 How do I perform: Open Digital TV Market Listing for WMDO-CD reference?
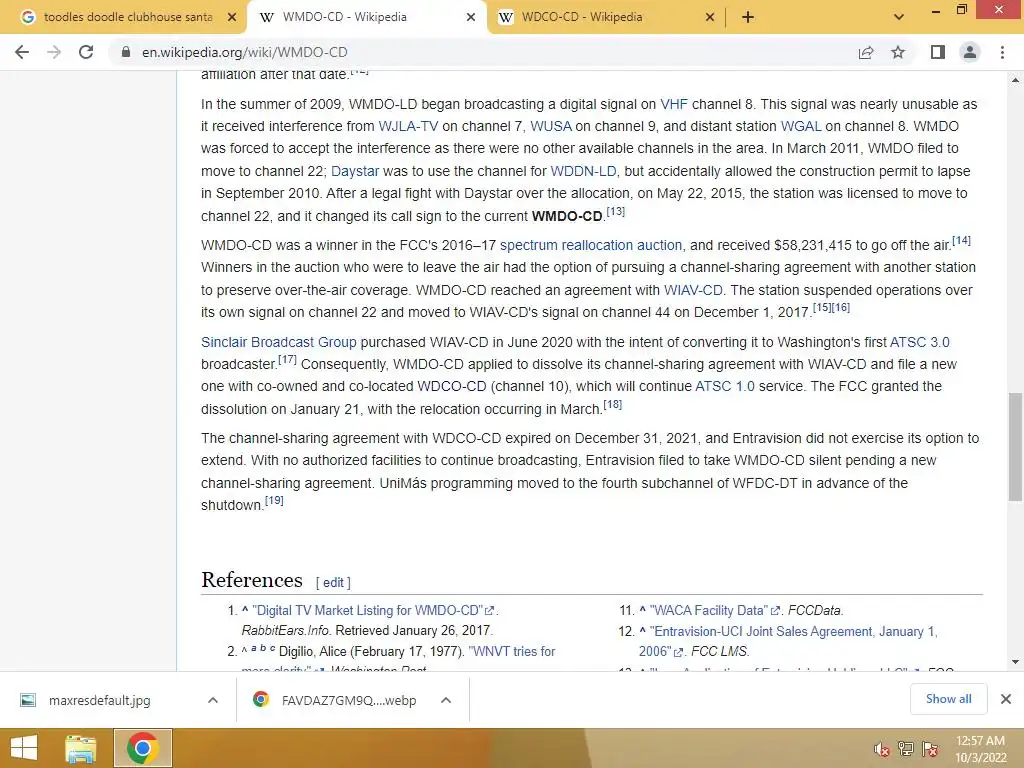pyautogui.click(x=374, y=611)
